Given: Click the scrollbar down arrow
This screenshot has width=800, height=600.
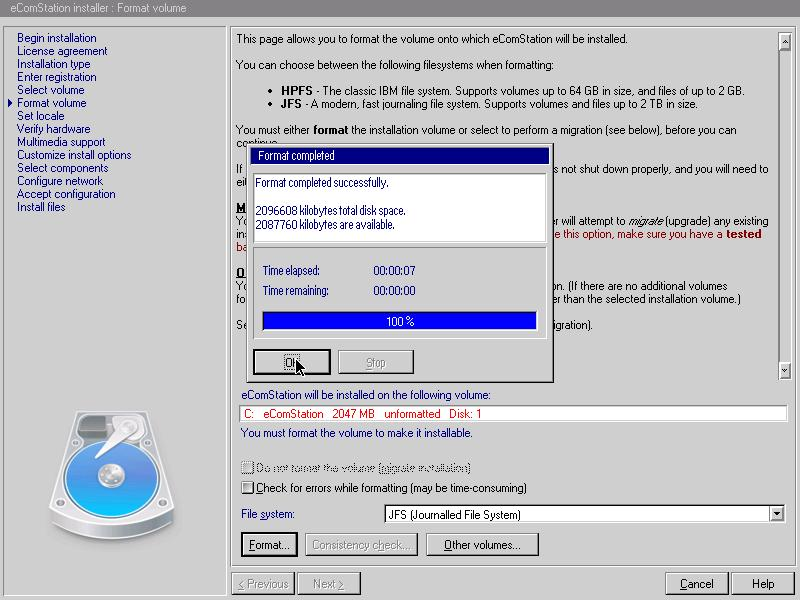Looking at the screenshot, I should pos(785,370).
